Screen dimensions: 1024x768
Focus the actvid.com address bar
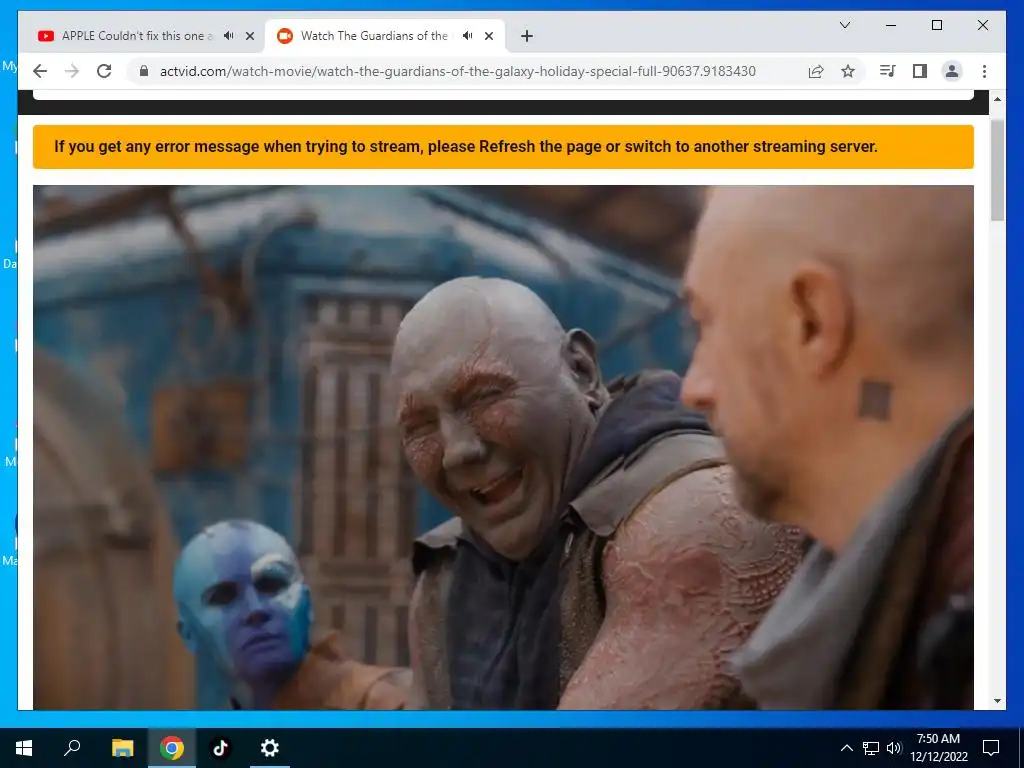tap(457, 71)
